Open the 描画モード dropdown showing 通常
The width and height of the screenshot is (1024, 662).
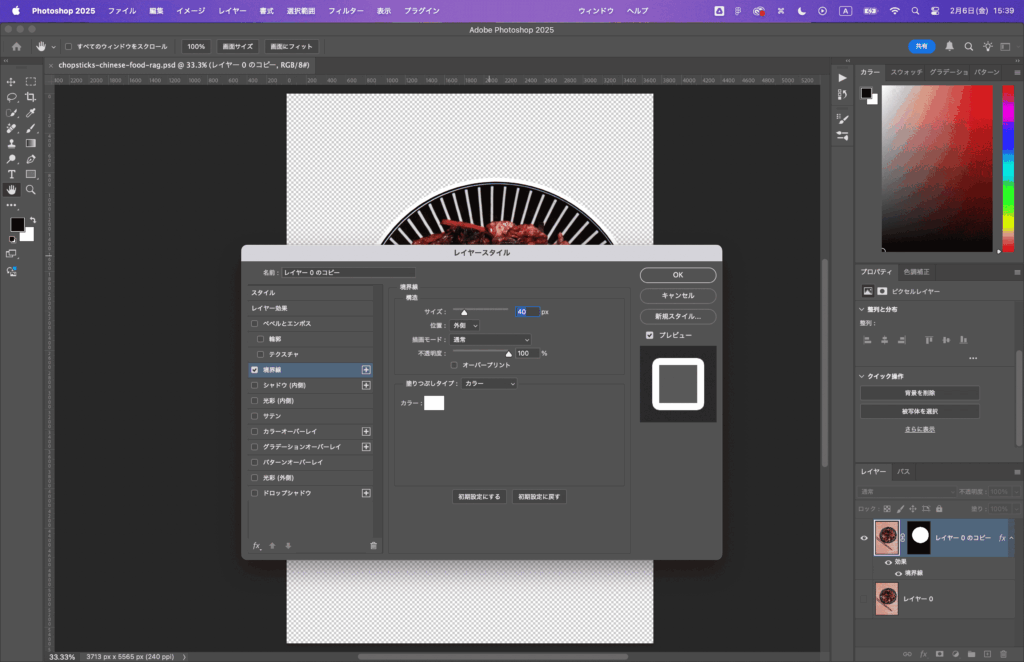(x=490, y=339)
